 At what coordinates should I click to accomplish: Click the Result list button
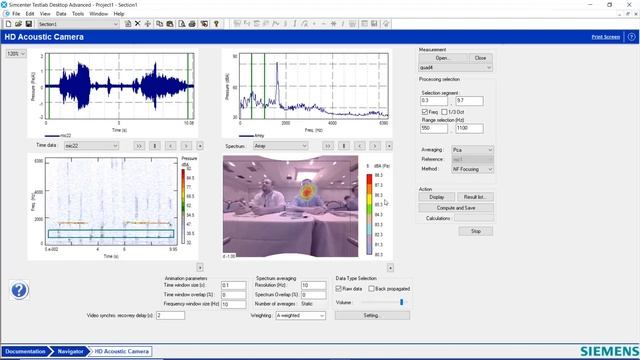tap(475, 197)
